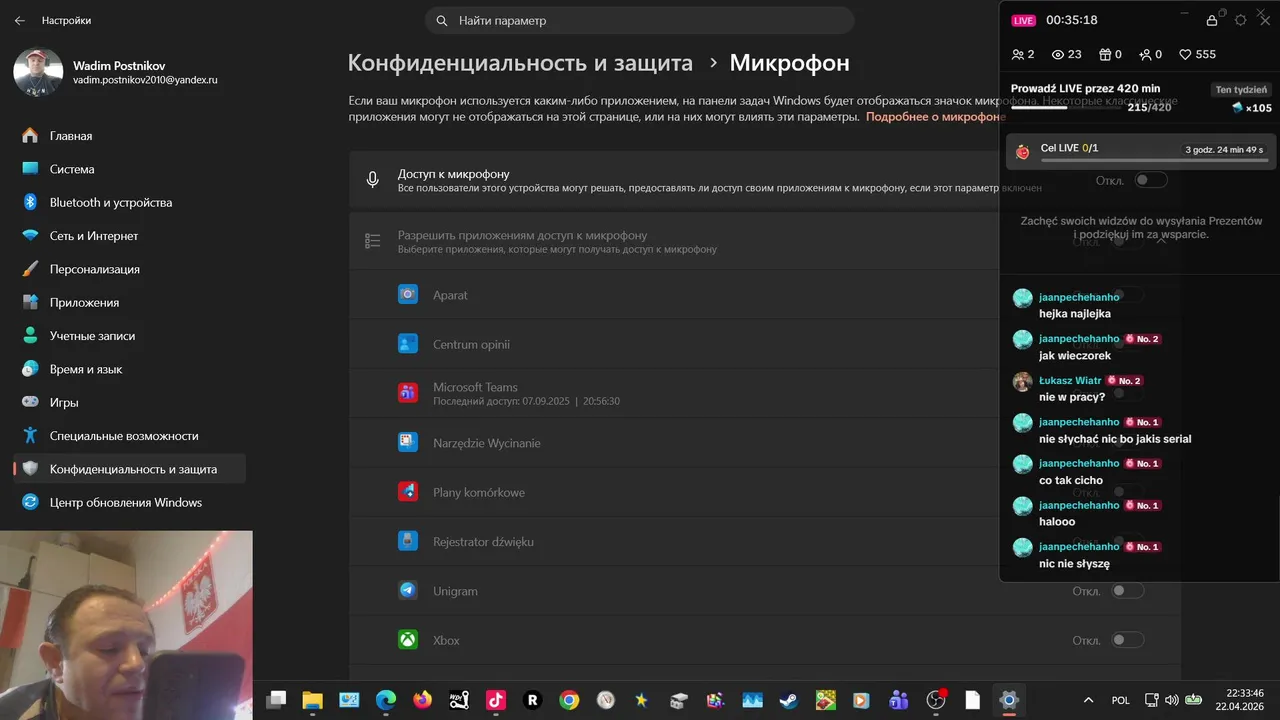Click chat message "nic nie słyszę"

coord(1074,564)
